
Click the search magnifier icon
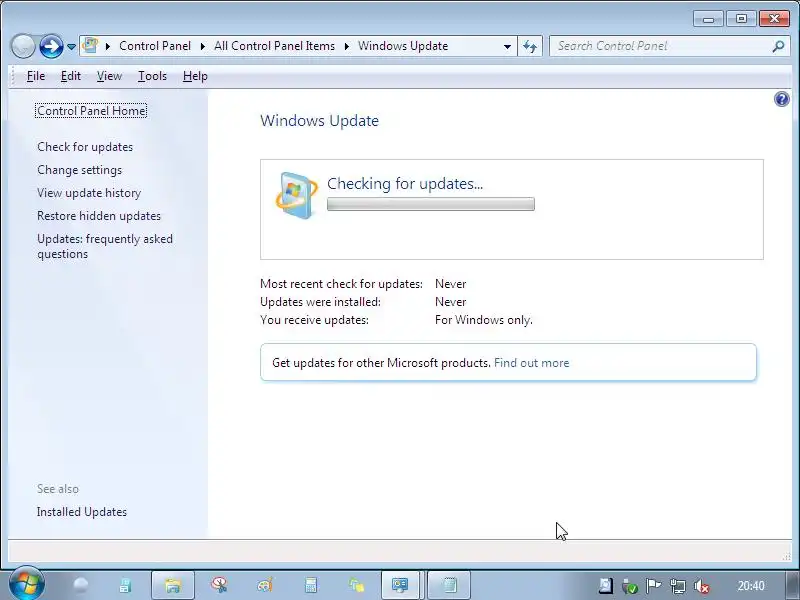click(x=778, y=46)
